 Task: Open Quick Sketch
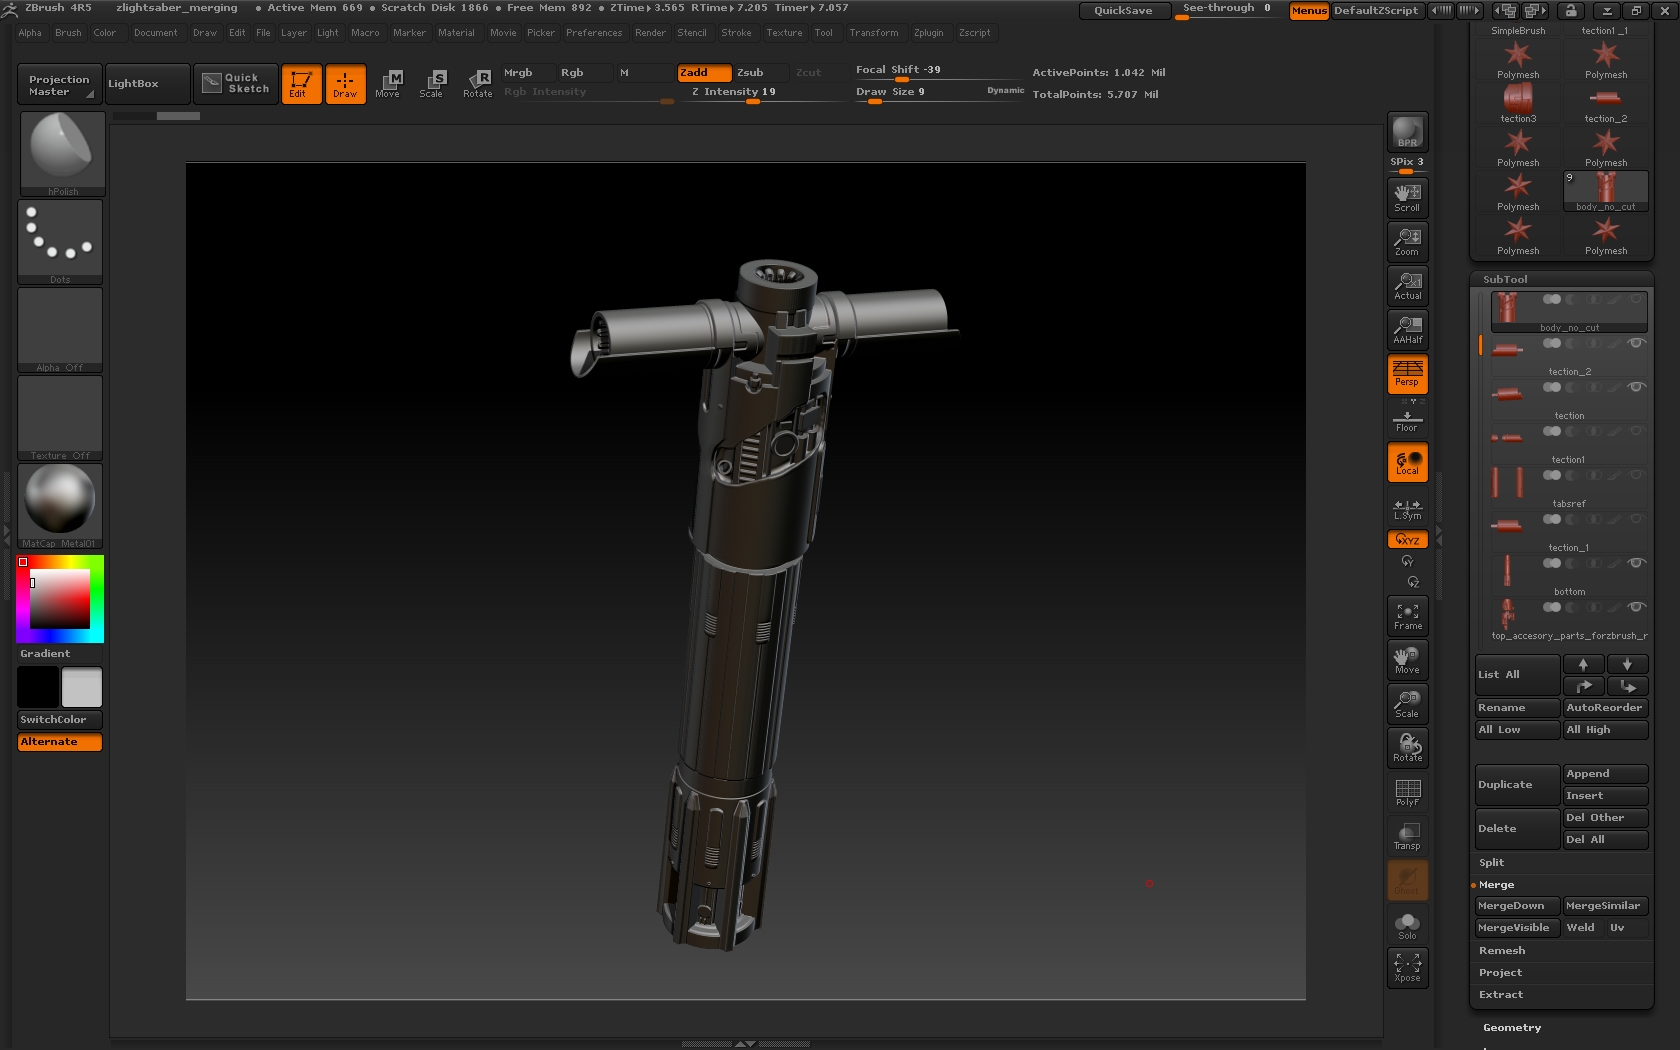coord(236,84)
